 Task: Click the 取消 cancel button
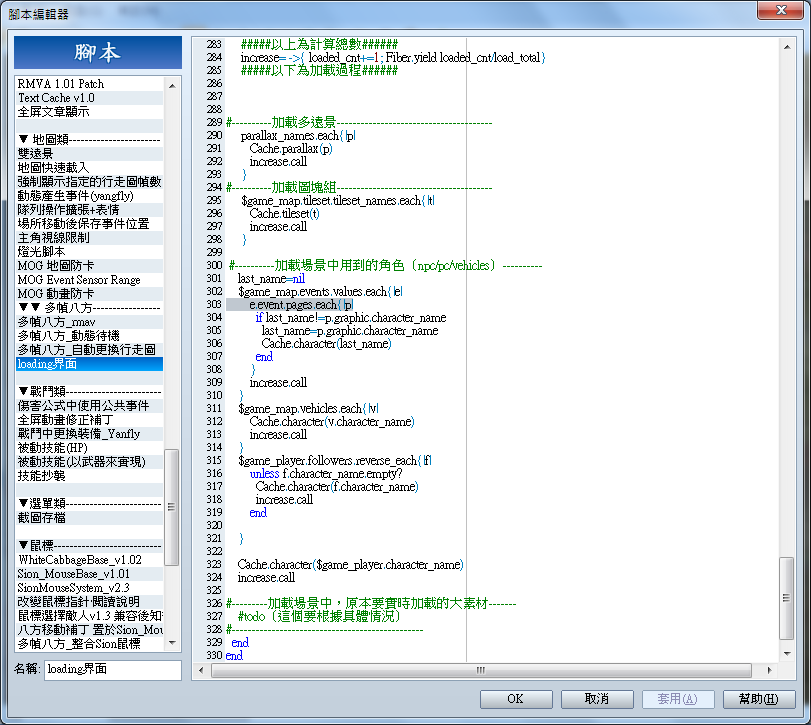click(x=597, y=699)
